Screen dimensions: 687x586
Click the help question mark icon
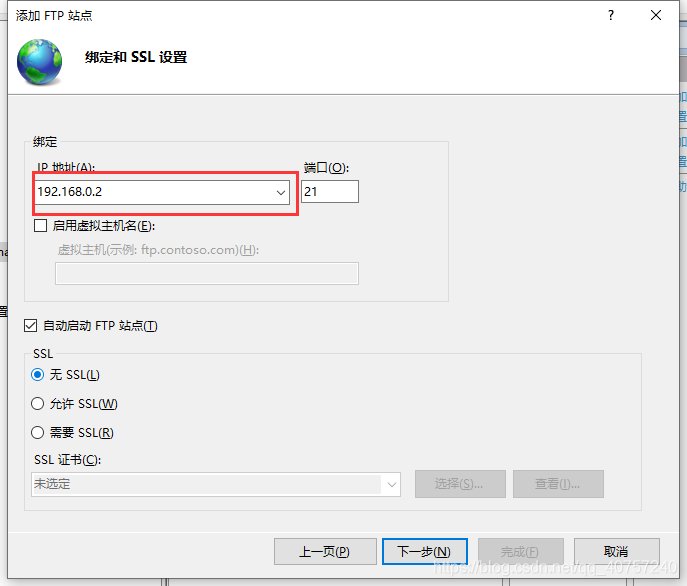pos(611,15)
